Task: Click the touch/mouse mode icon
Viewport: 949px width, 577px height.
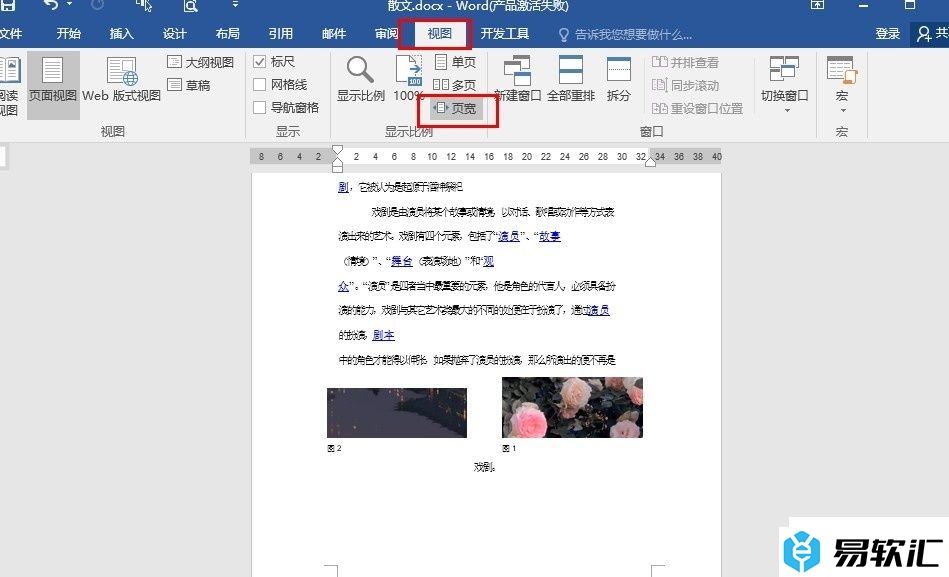Action: coord(144,5)
